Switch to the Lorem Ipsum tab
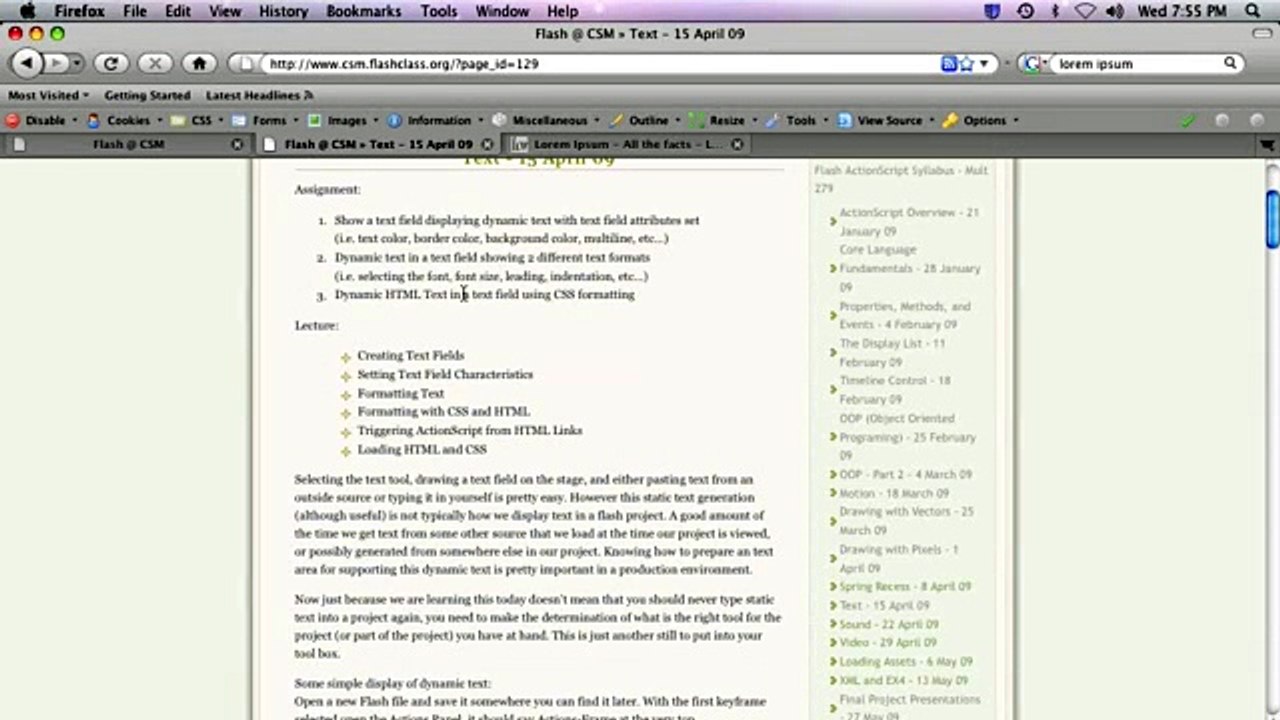The image size is (1280, 720). (627, 144)
